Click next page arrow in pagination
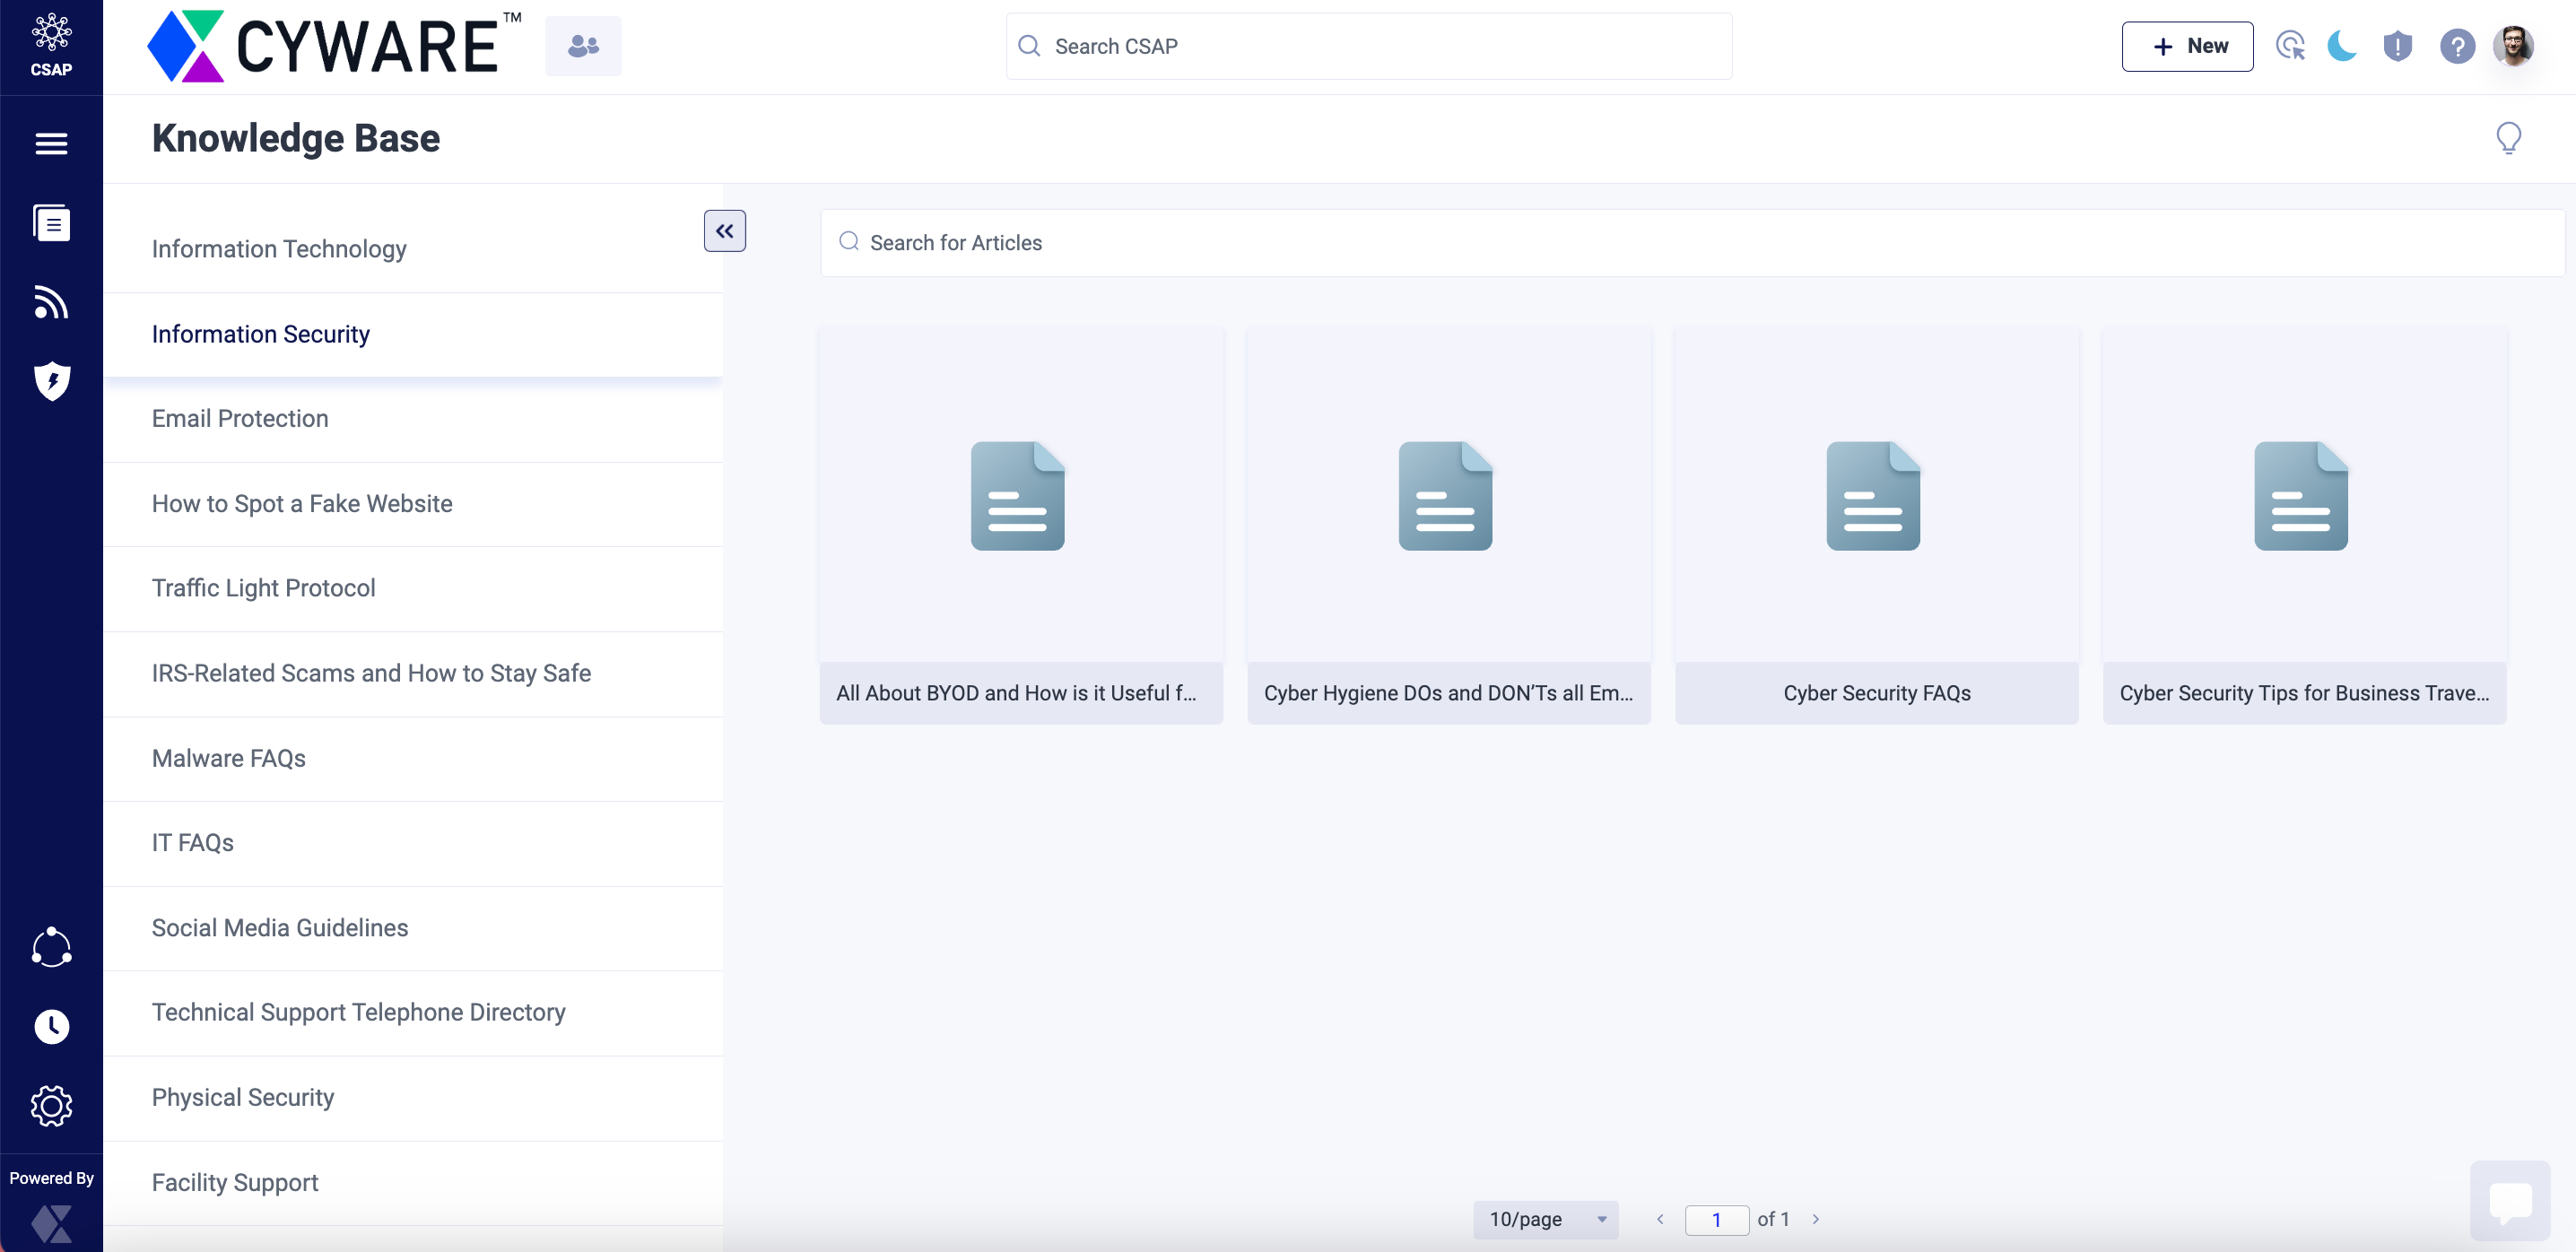Image resolution: width=2576 pixels, height=1252 pixels. coord(1817,1219)
